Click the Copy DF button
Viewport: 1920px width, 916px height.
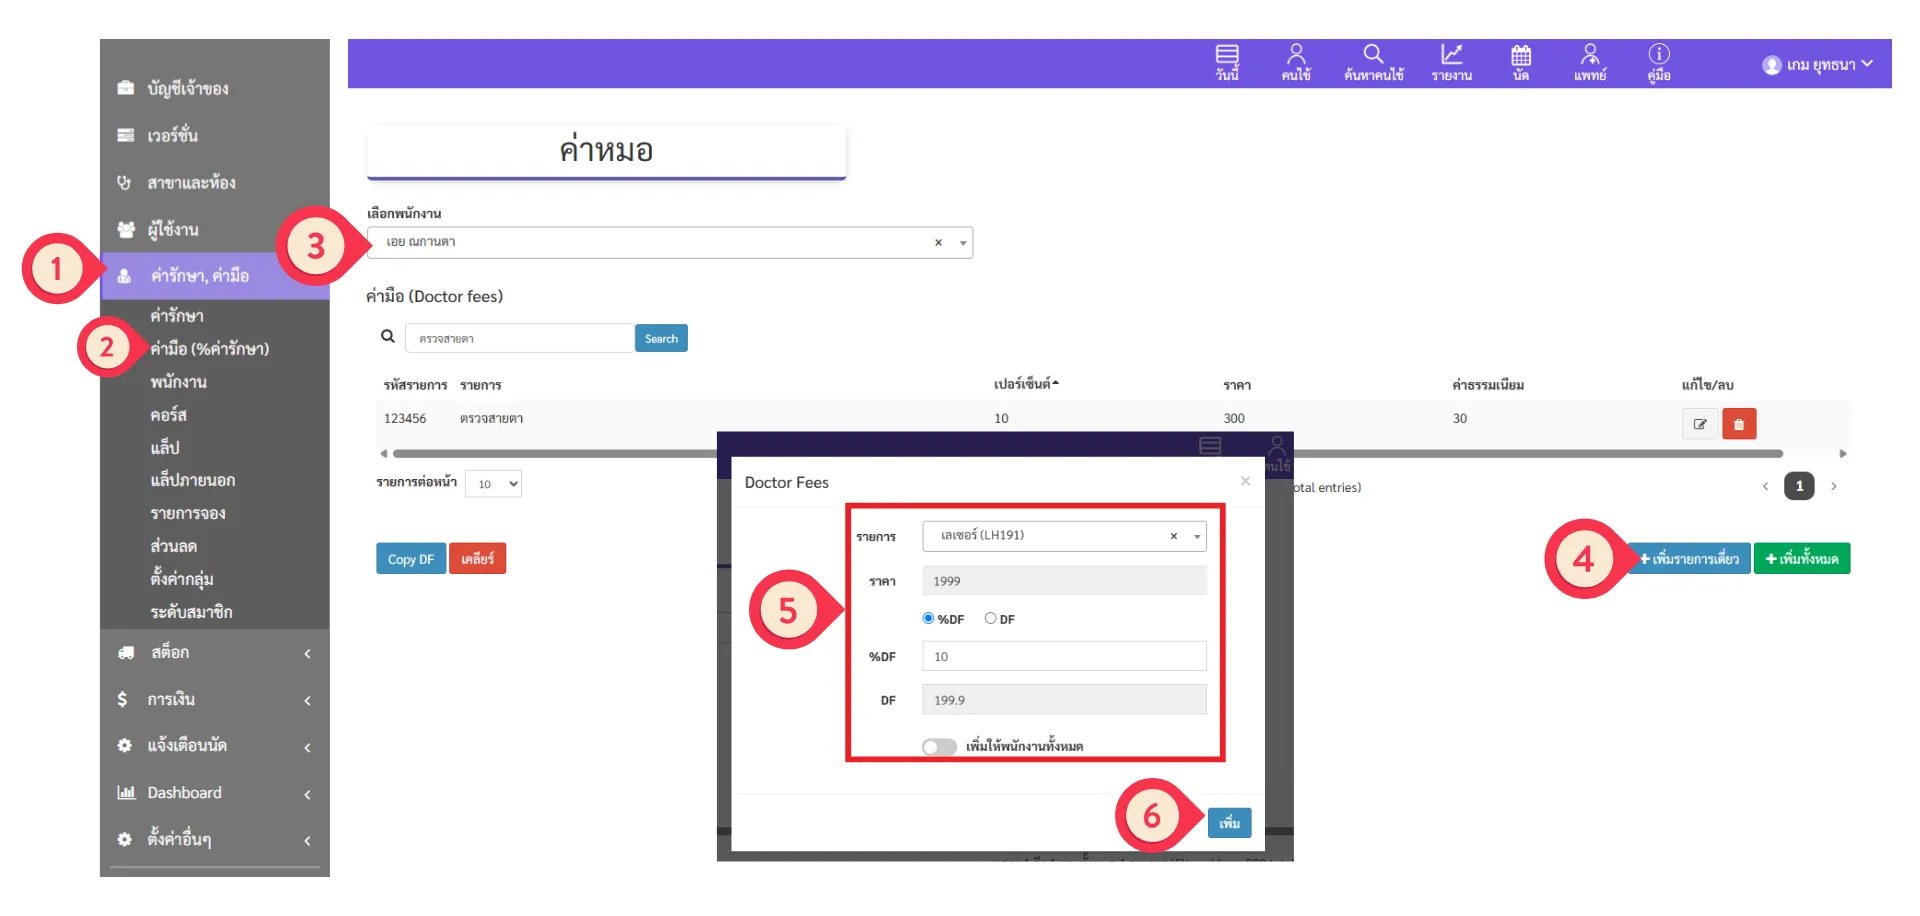pos(410,559)
